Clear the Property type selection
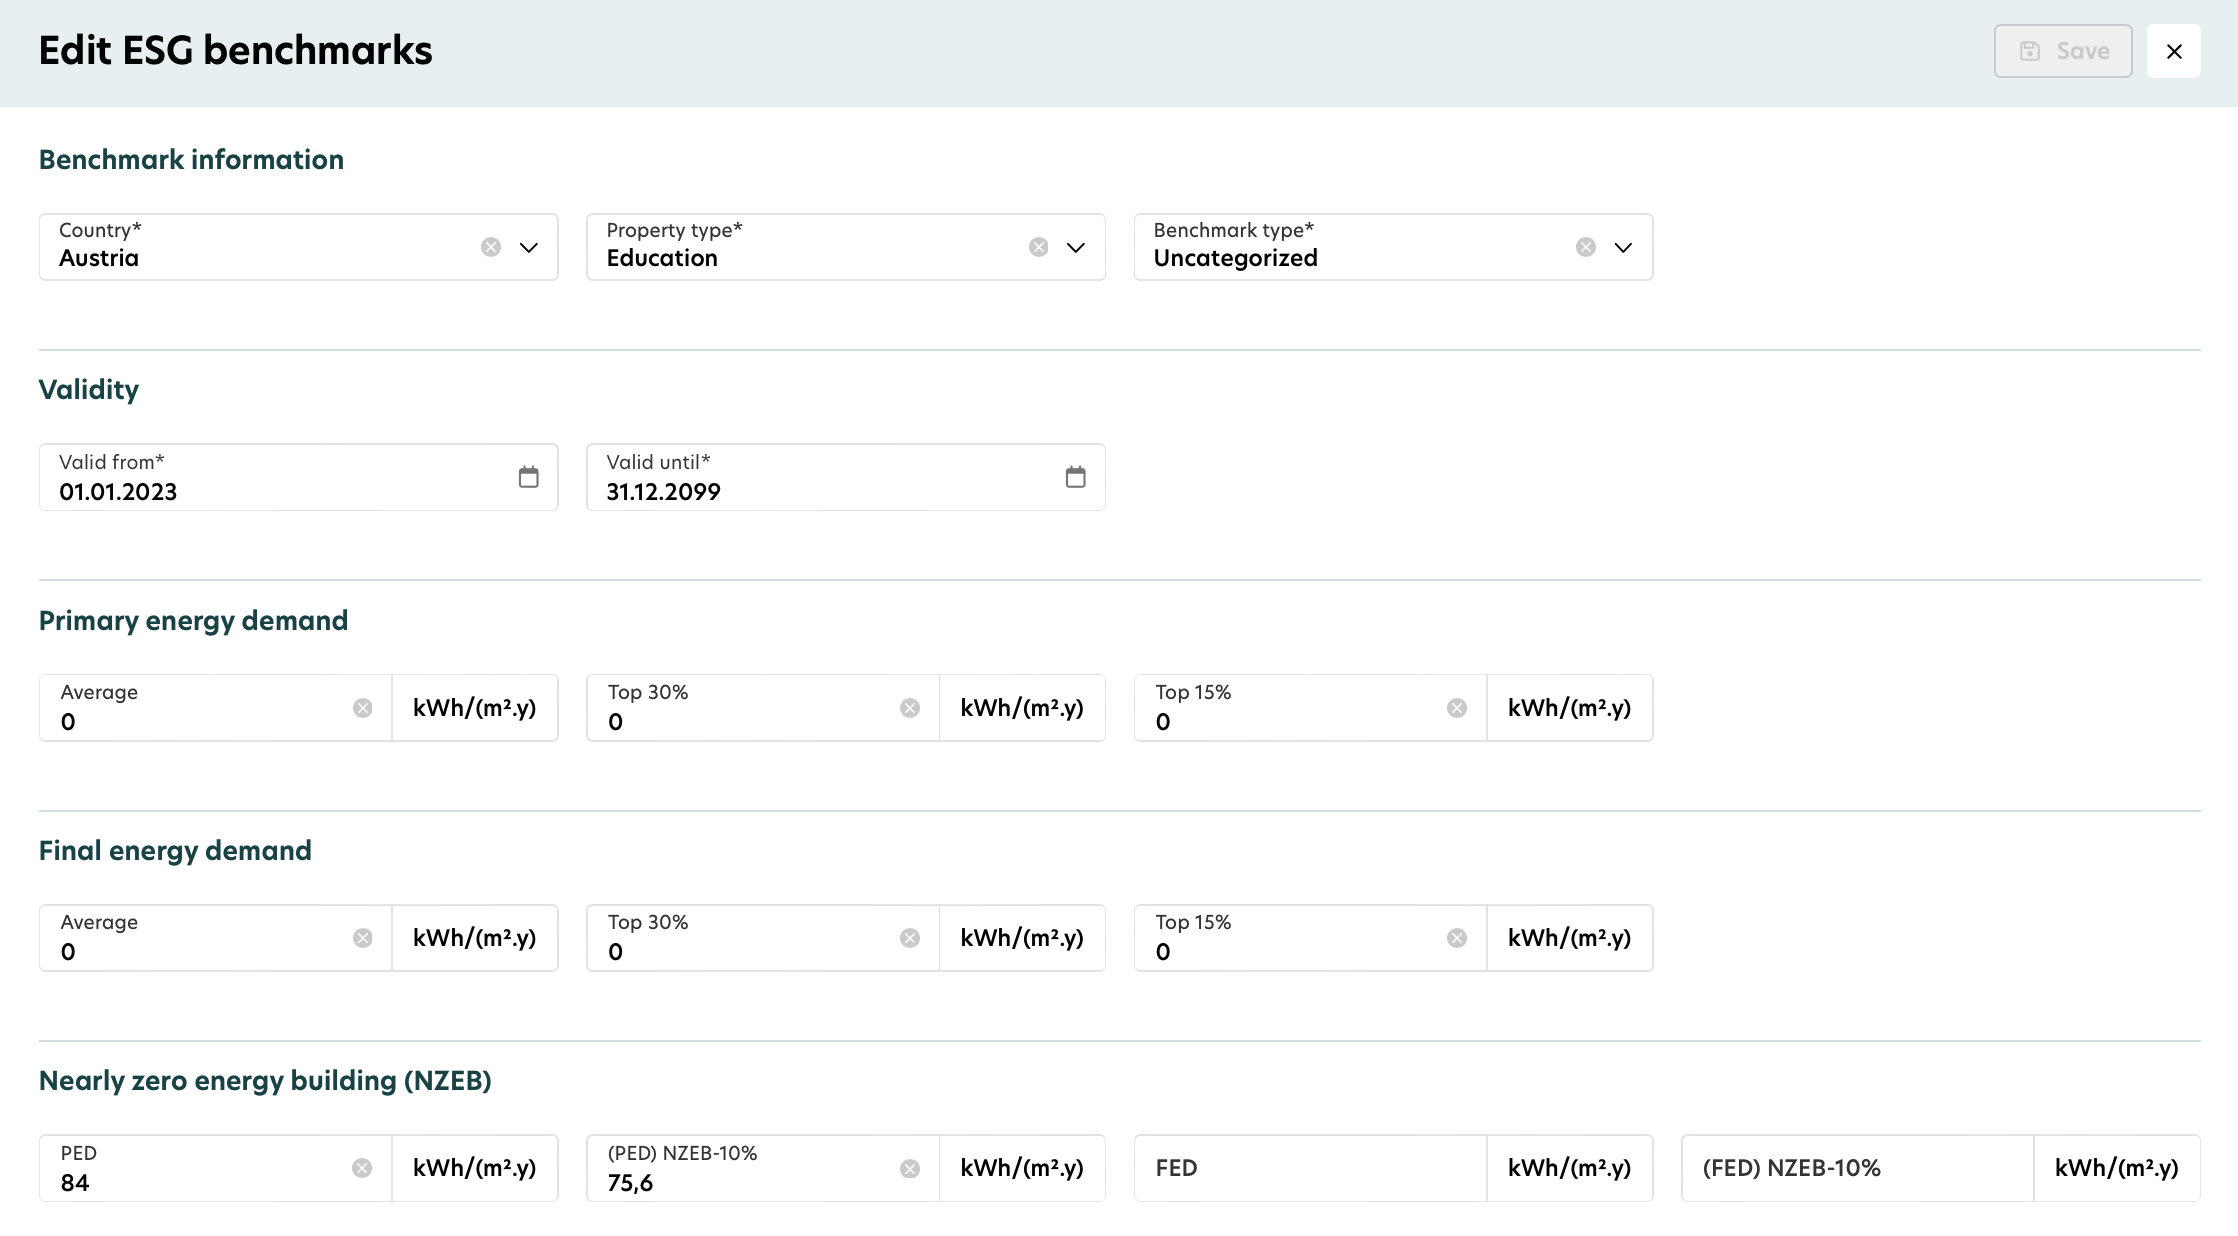Image resolution: width=2238 pixels, height=1236 pixels. (1038, 247)
